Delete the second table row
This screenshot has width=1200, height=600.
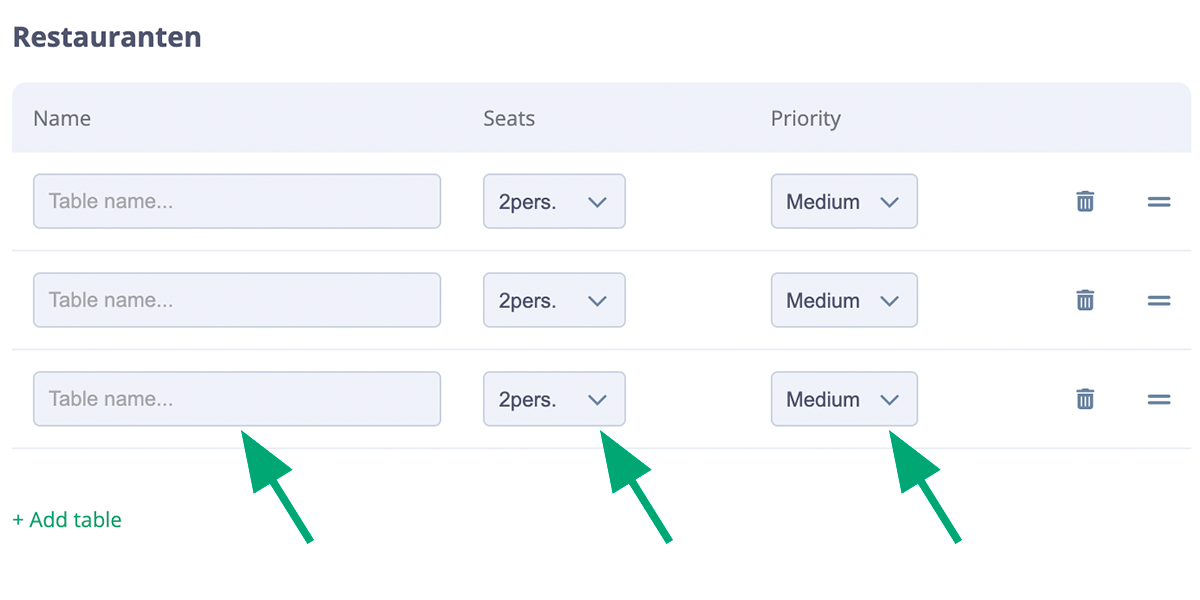point(1084,300)
